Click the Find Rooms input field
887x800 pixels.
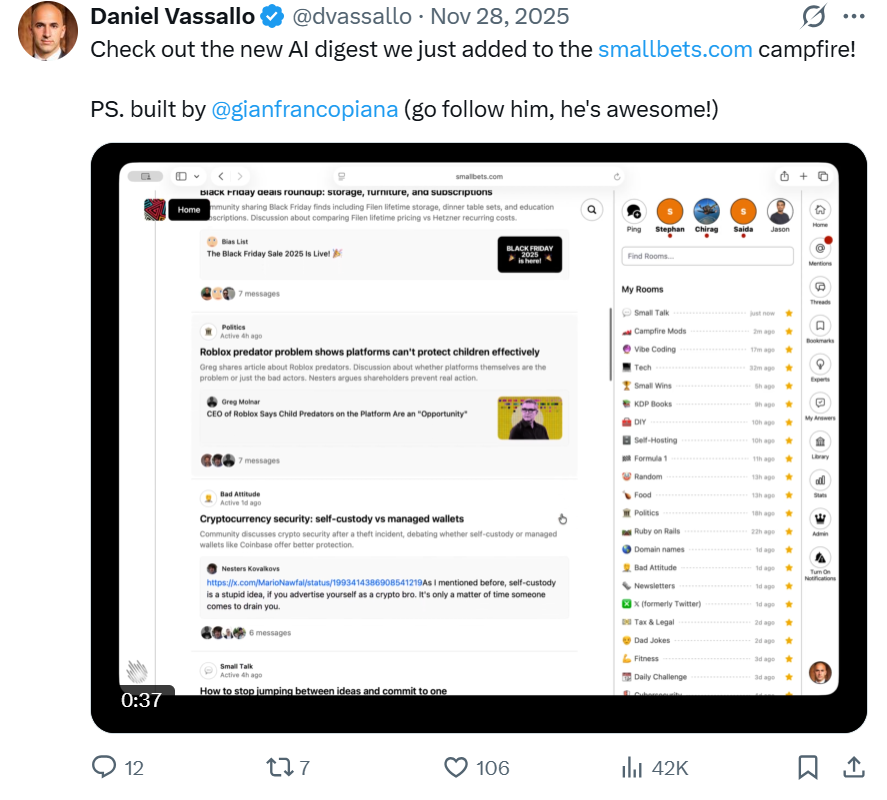pos(707,256)
